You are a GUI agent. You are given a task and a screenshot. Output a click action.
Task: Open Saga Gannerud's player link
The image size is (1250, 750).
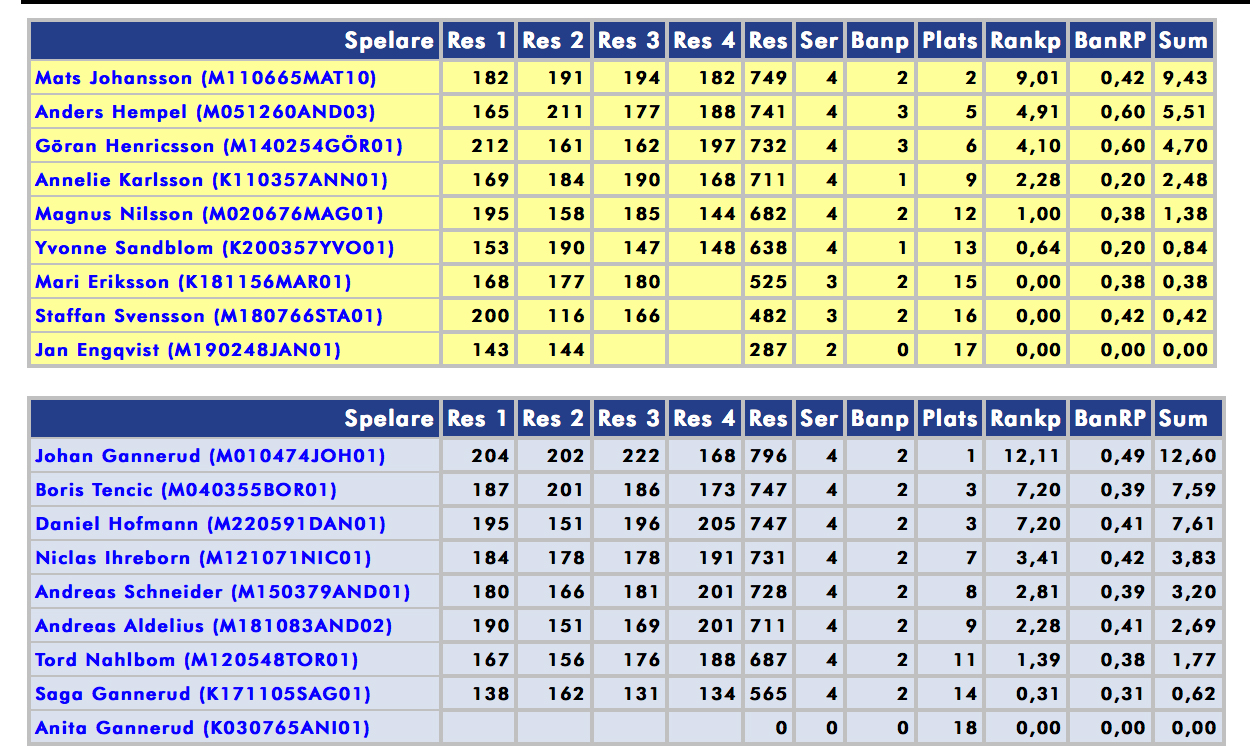click(203, 694)
